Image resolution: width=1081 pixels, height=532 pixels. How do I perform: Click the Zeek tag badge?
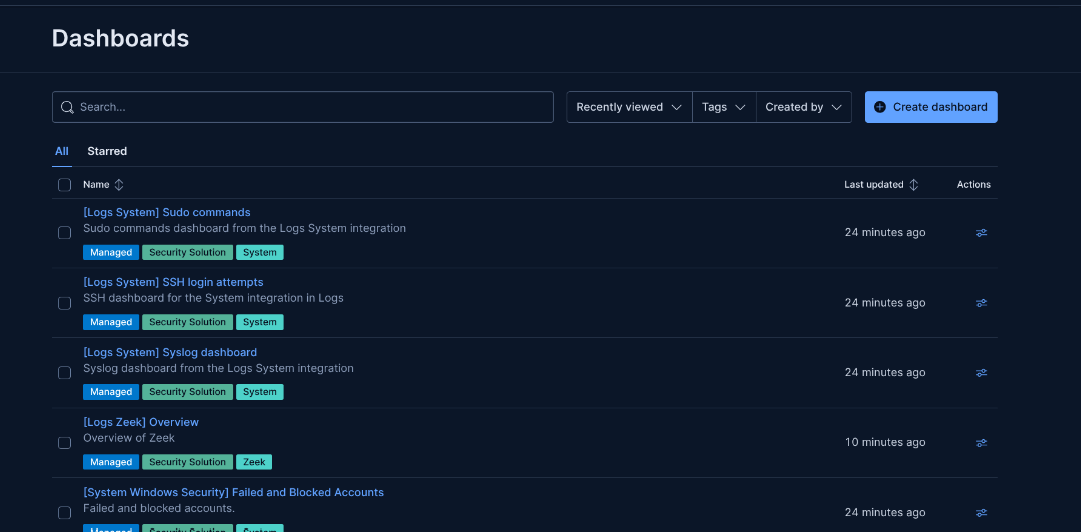click(254, 462)
